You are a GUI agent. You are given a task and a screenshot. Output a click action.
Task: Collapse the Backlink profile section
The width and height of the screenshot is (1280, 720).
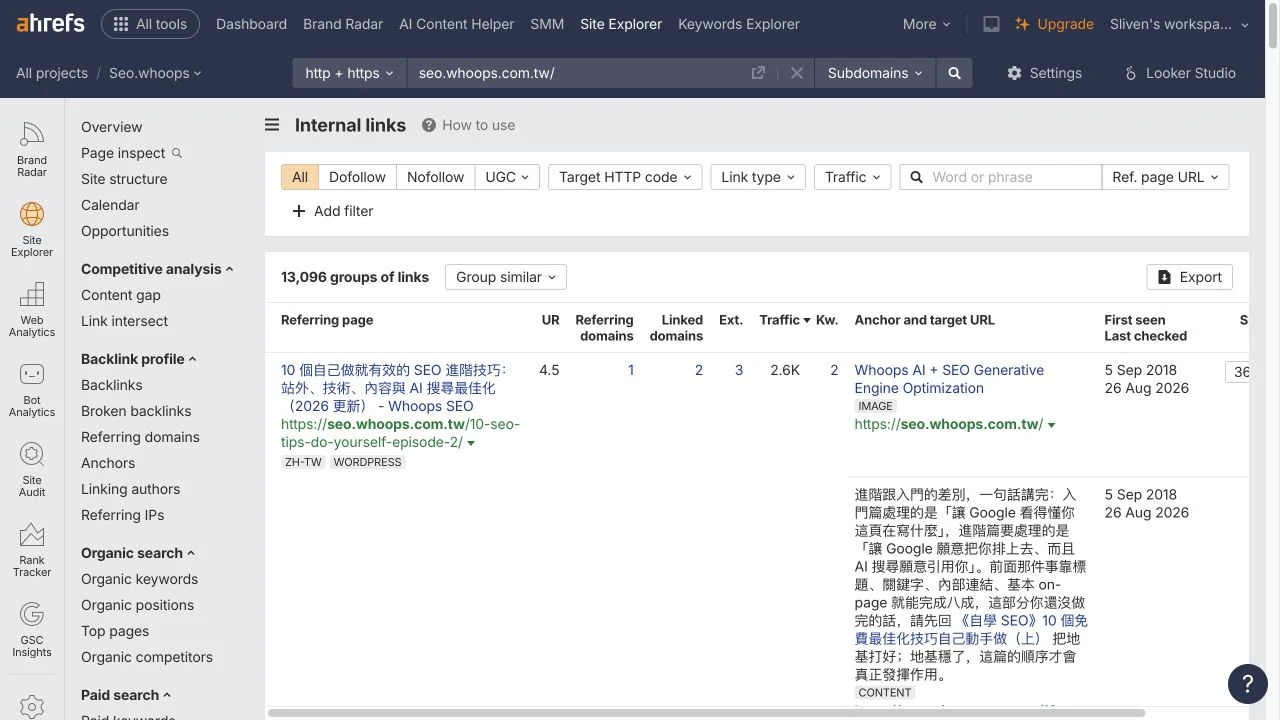click(x=138, y=359)
